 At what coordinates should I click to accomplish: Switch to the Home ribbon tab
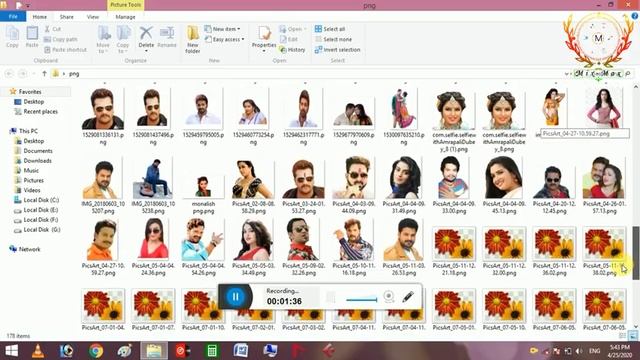point(40,17)
